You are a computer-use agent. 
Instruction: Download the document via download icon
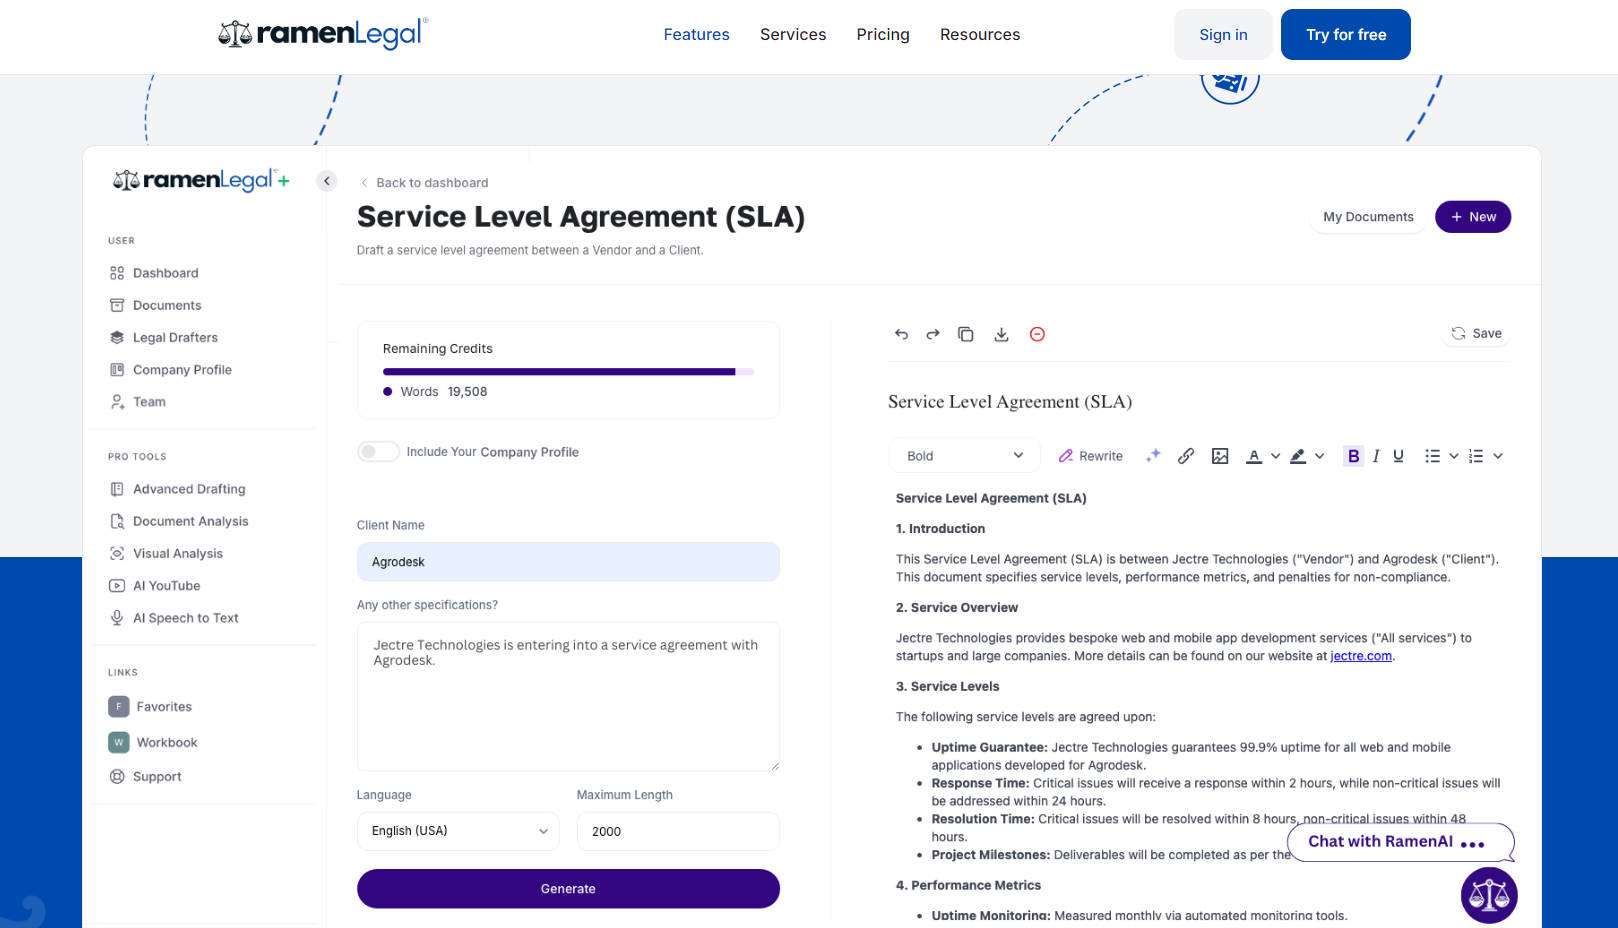[x=1001, y=334]
